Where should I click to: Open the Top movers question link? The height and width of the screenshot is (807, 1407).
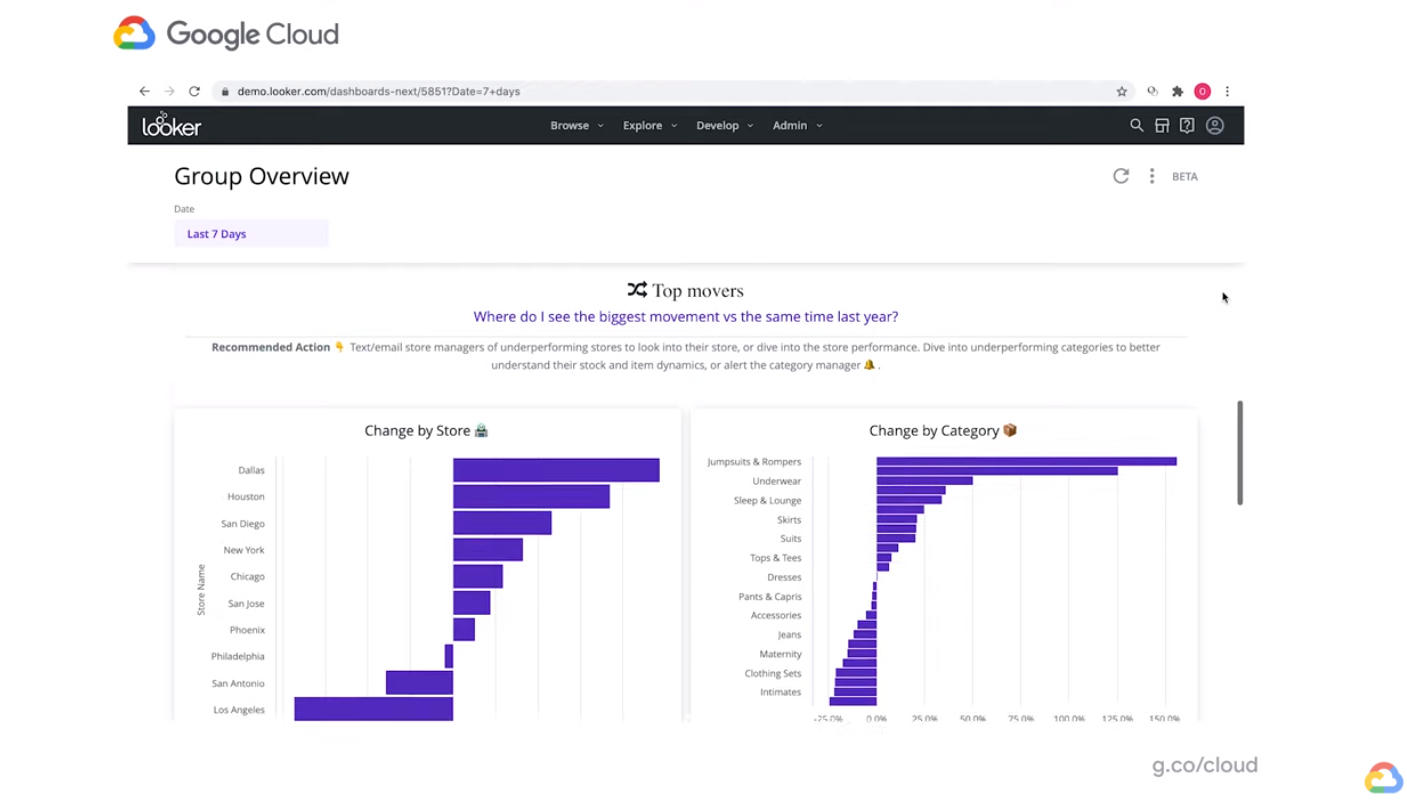tap(685, 316)
